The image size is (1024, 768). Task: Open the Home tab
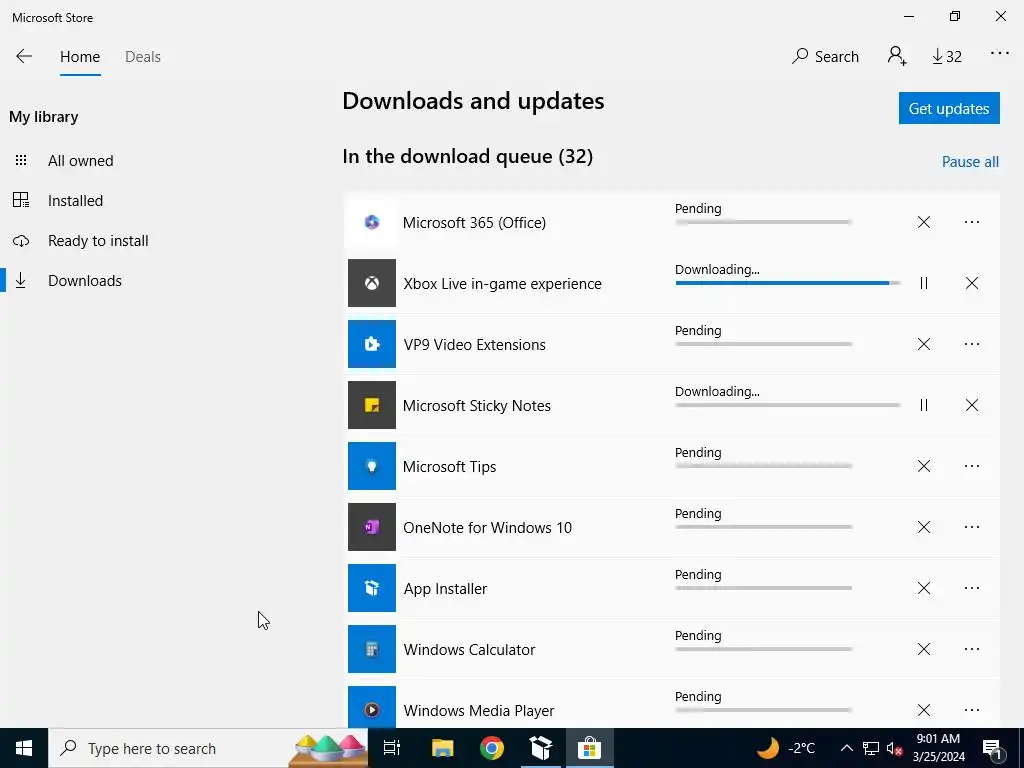point(80,57)
